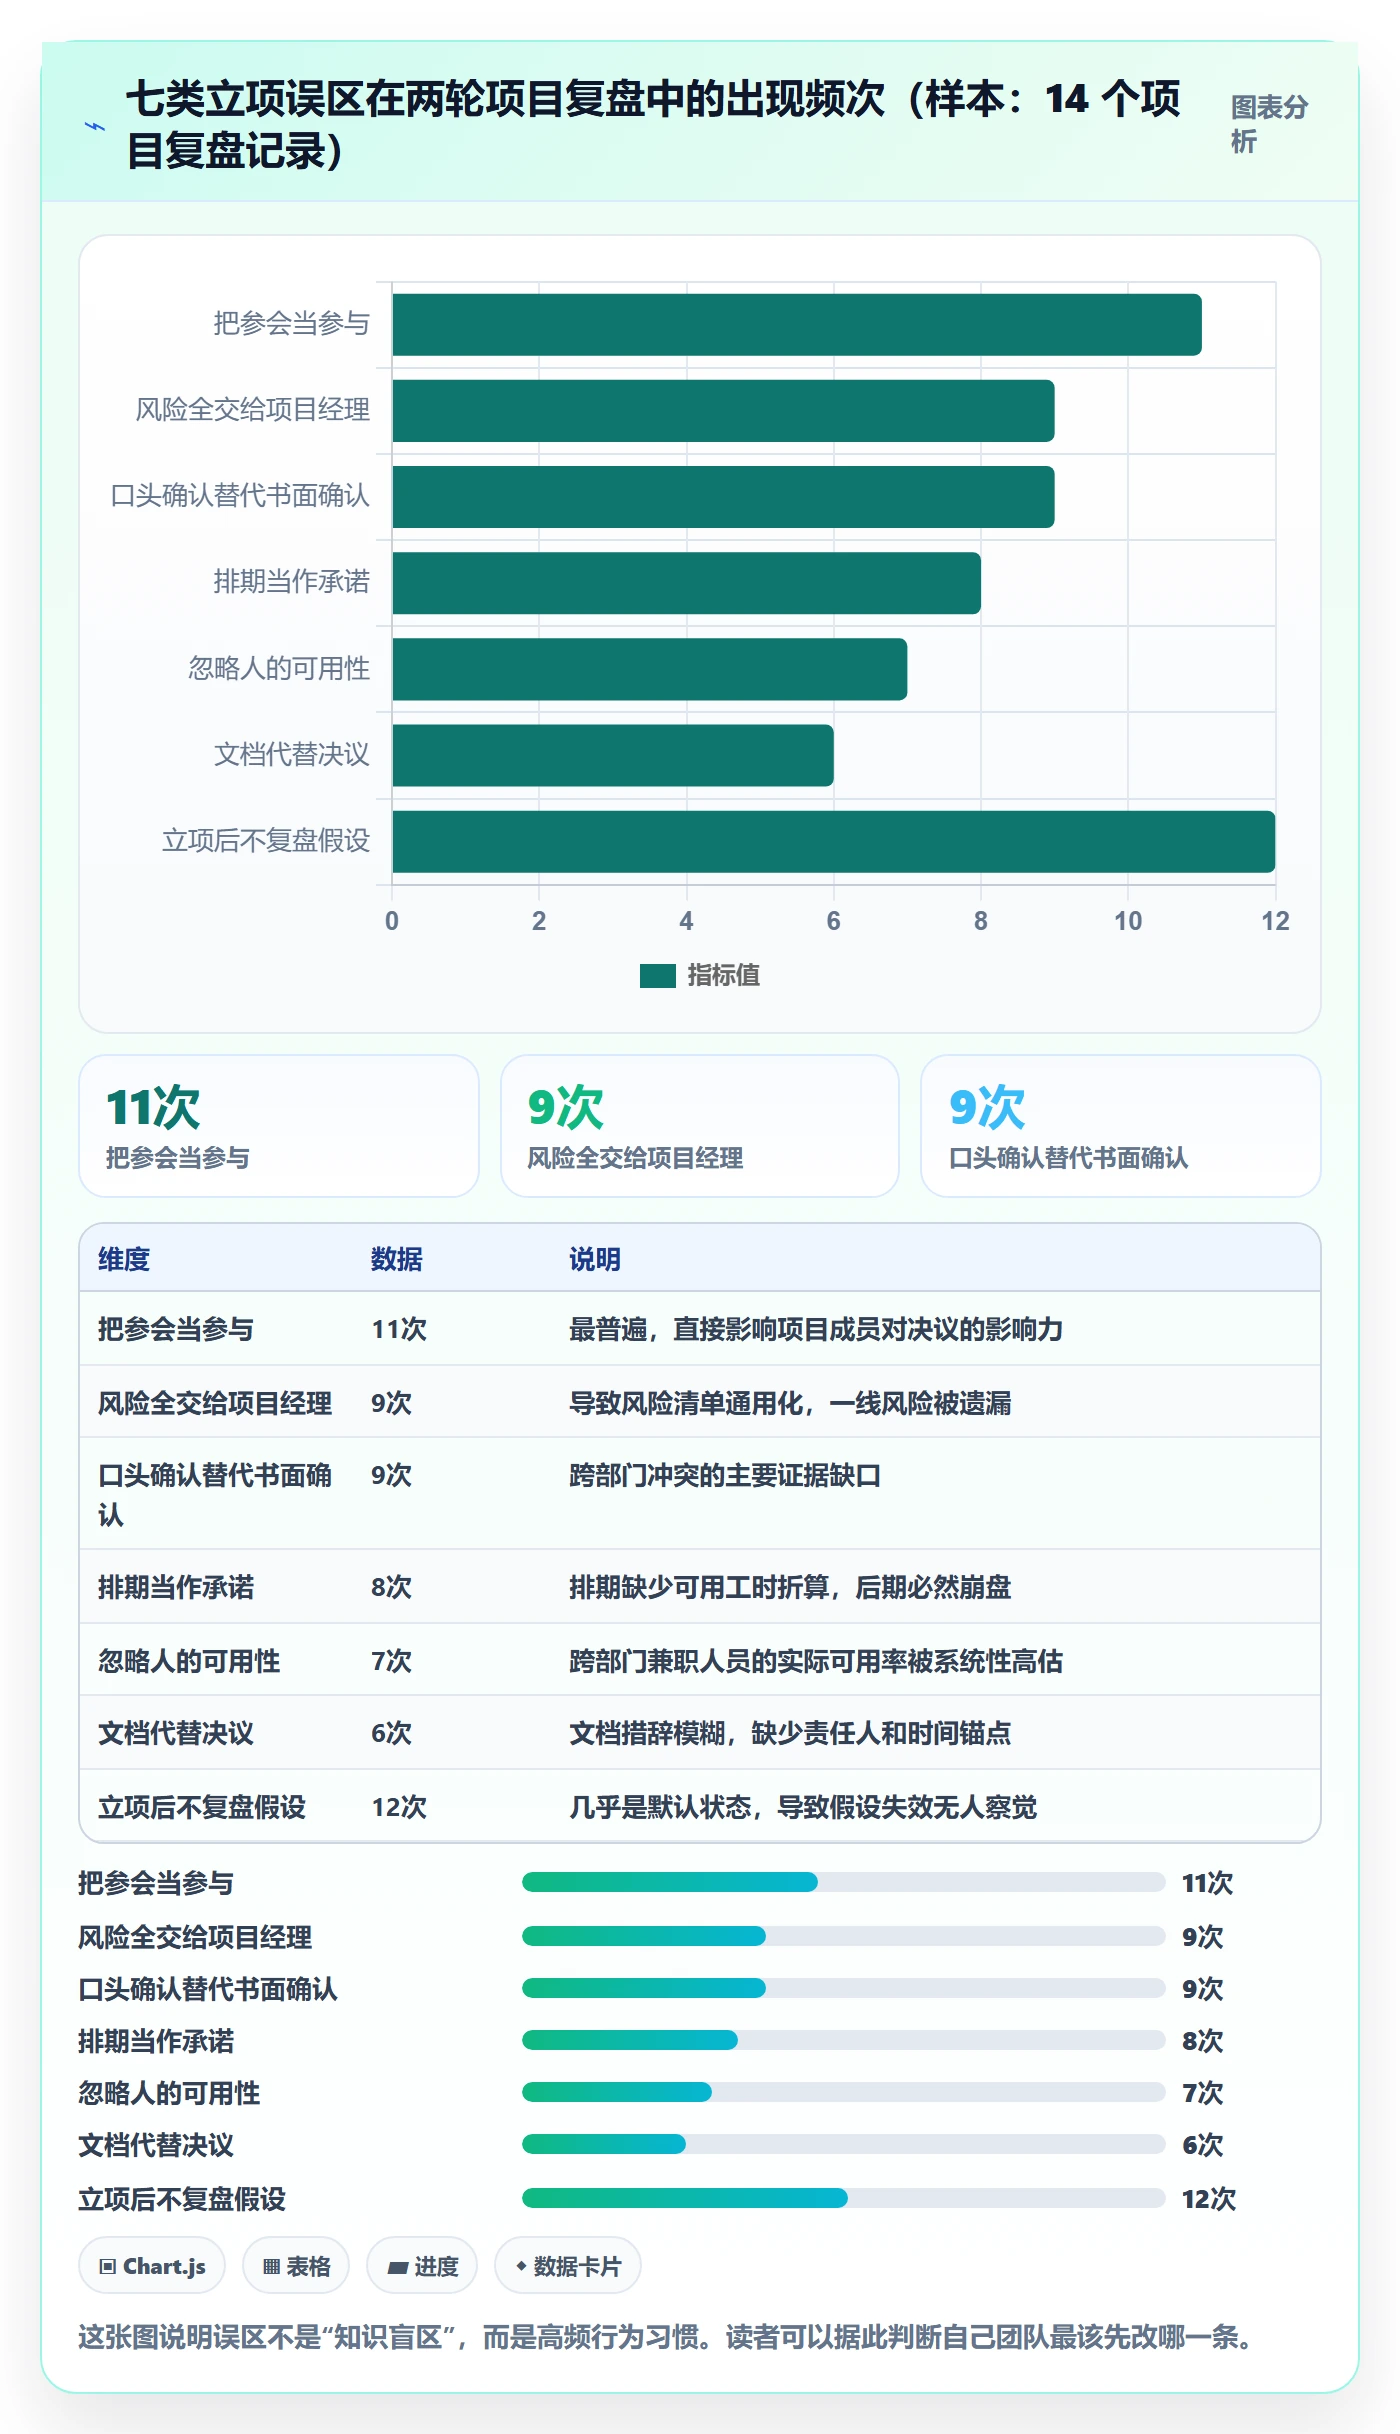Click the 忽略人的可用性 progress bar
1400x2434 pixels.
point(843,2092)
